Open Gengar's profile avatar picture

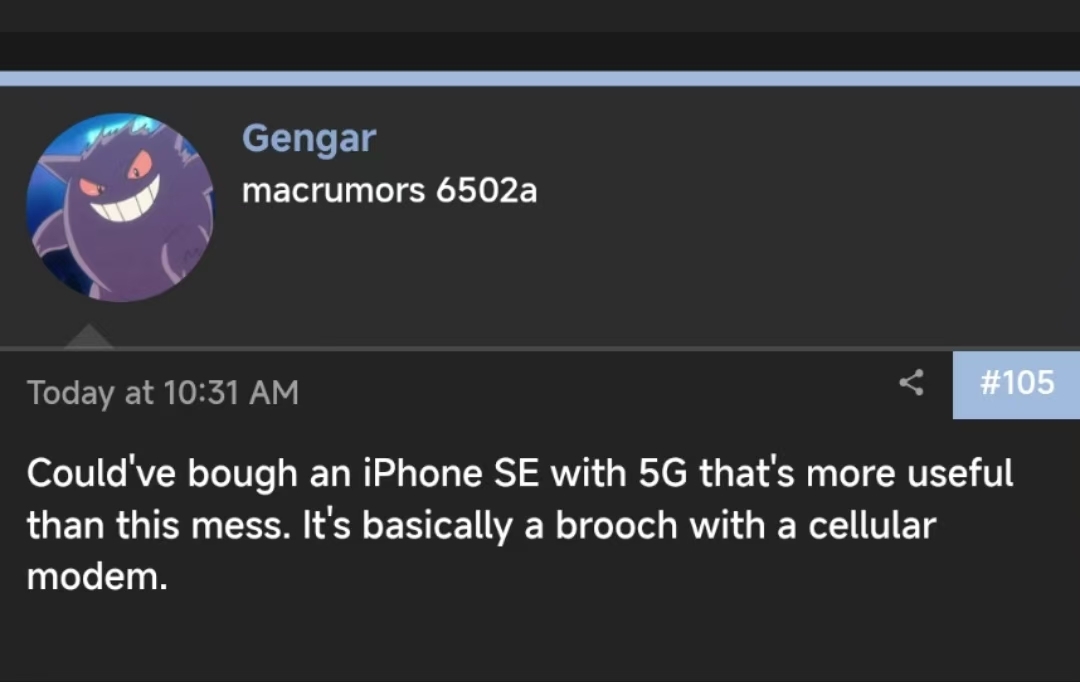[x=120, y=207]
